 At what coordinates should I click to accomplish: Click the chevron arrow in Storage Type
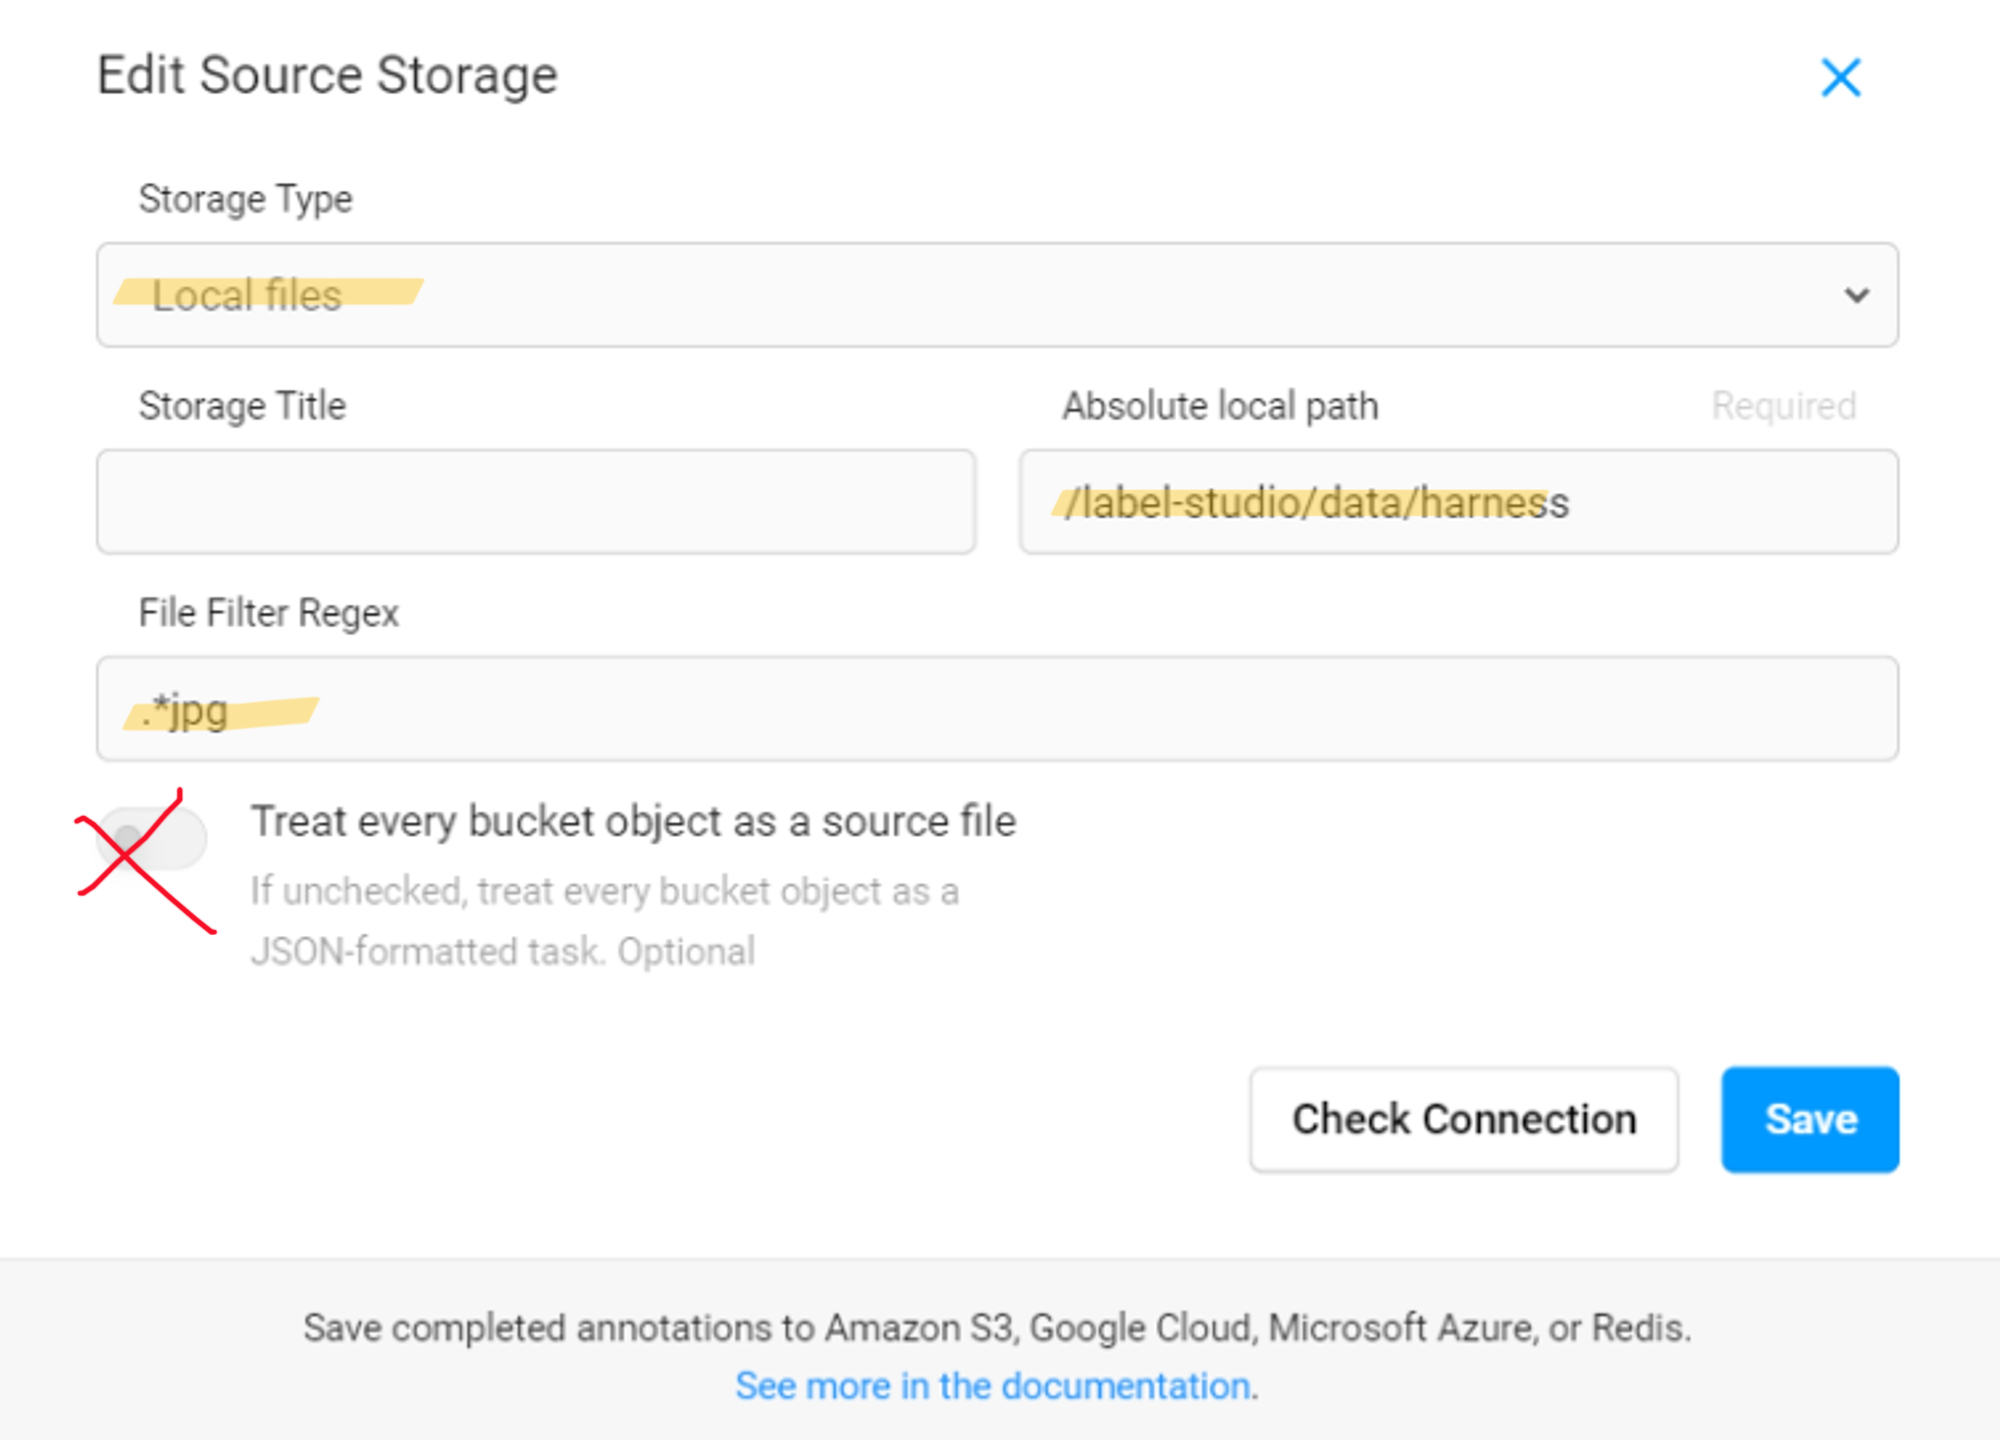(x=1856, y=295)
